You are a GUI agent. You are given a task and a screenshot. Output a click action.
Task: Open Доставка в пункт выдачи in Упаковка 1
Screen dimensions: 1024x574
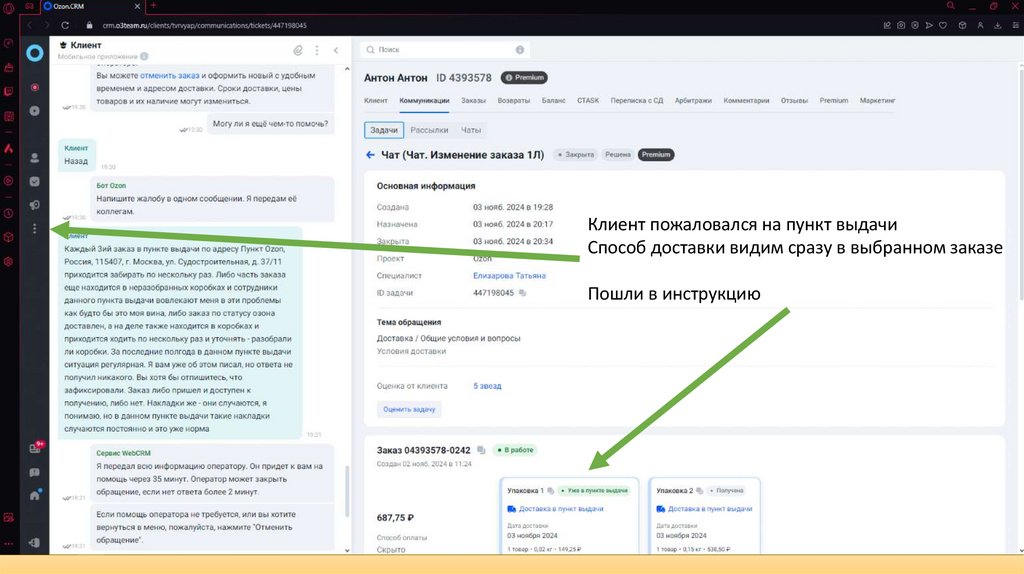[561, 509]
